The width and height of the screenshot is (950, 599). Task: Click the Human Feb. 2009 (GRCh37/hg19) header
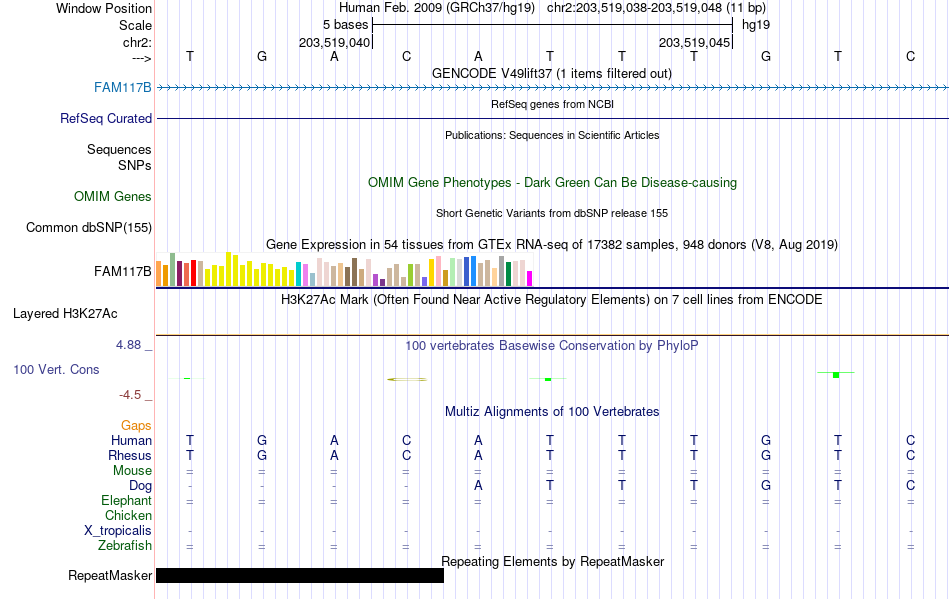[x=437, y=8]
